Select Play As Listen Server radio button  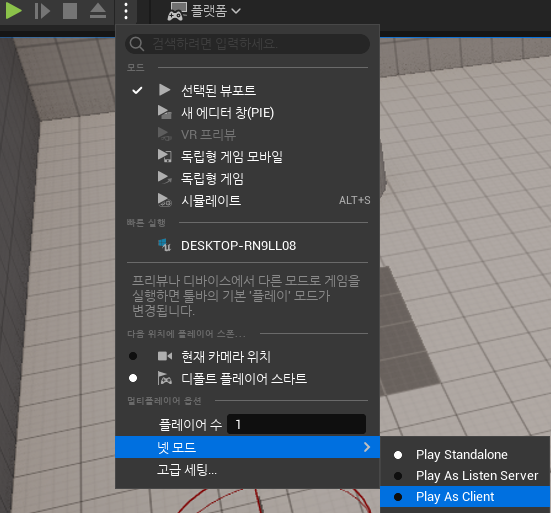point(398,476)
